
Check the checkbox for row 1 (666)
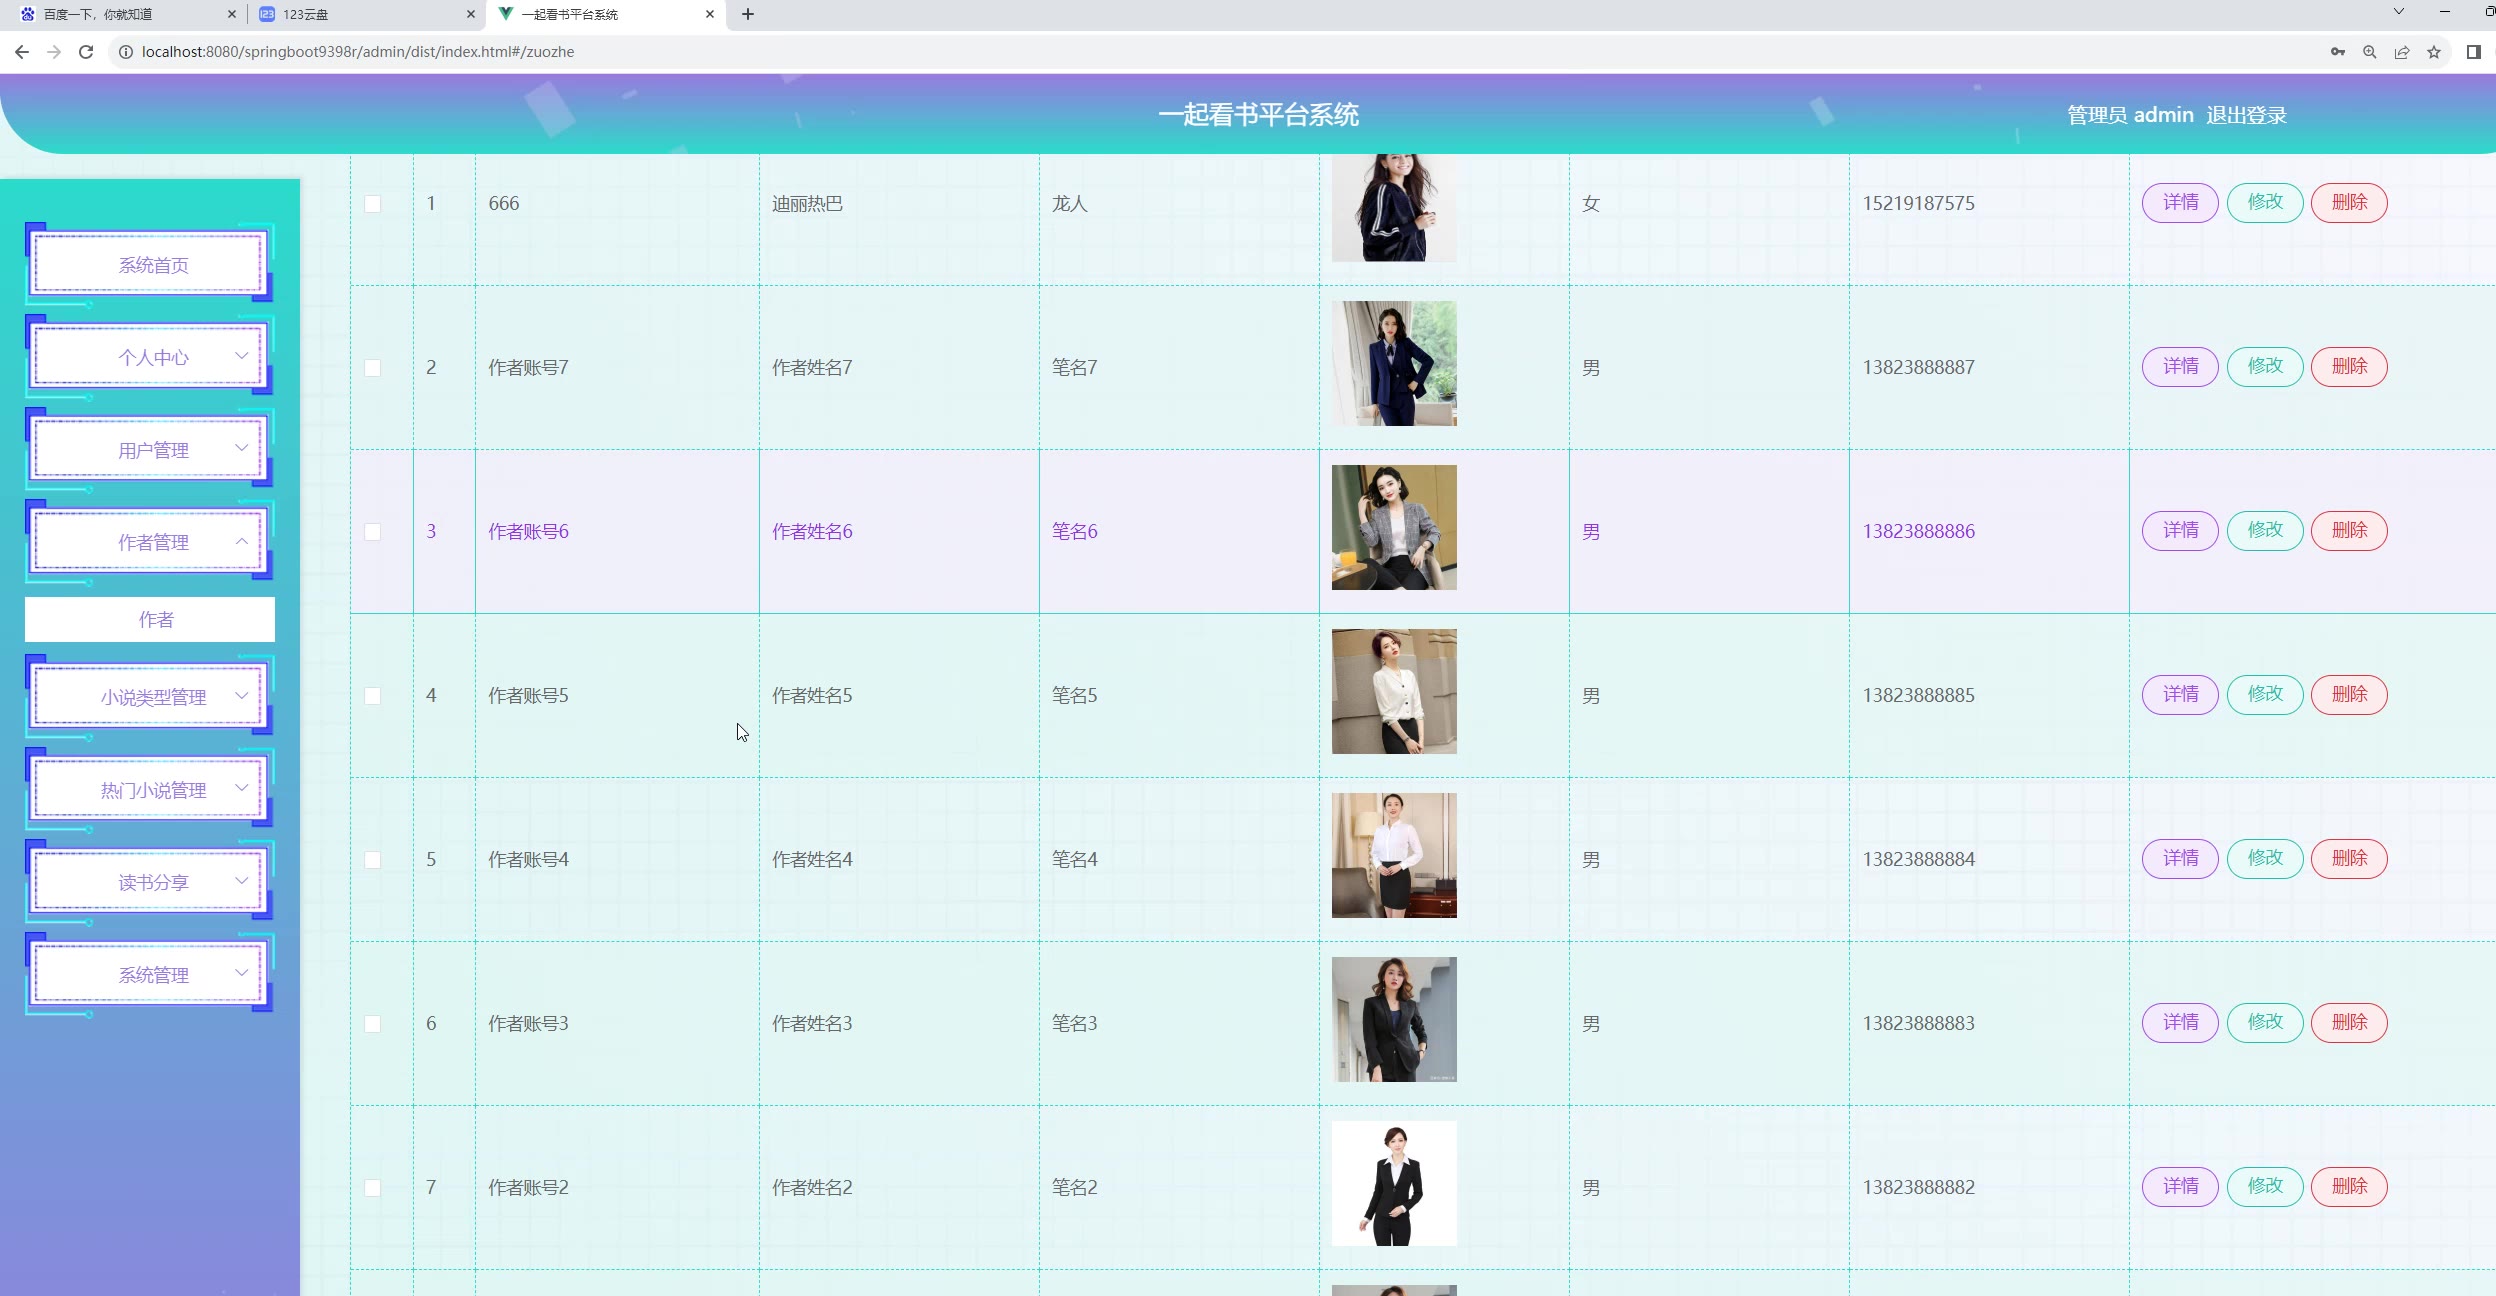pyautogui.click(x=372, y=204)
